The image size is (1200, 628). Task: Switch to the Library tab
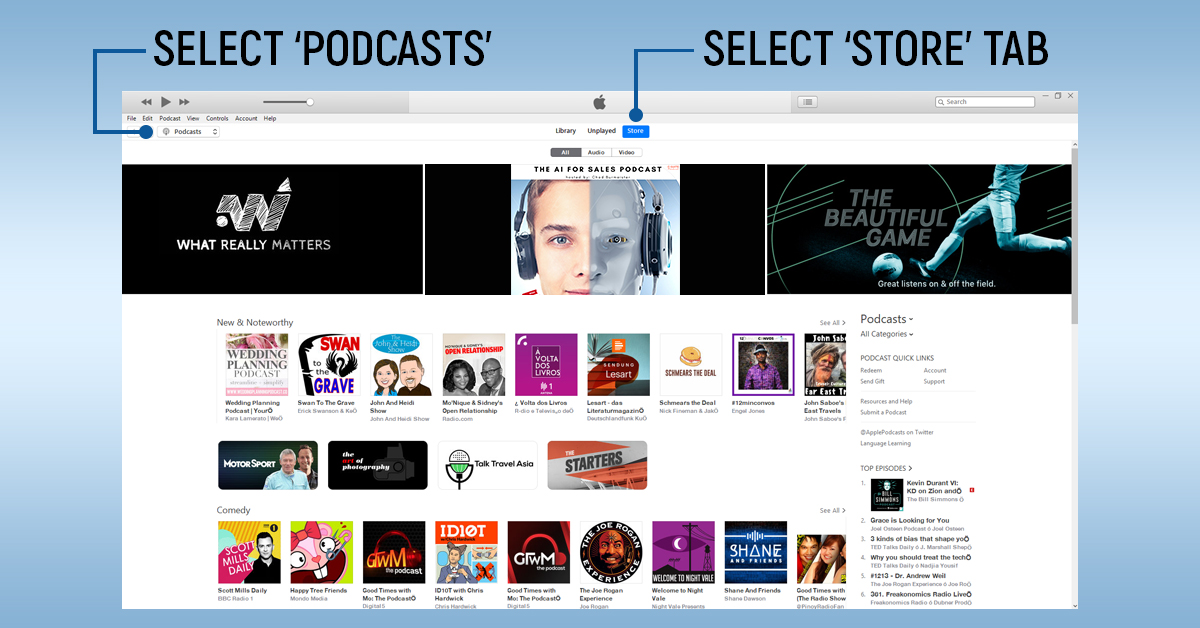pyautogui.click(x=566, y=131)
